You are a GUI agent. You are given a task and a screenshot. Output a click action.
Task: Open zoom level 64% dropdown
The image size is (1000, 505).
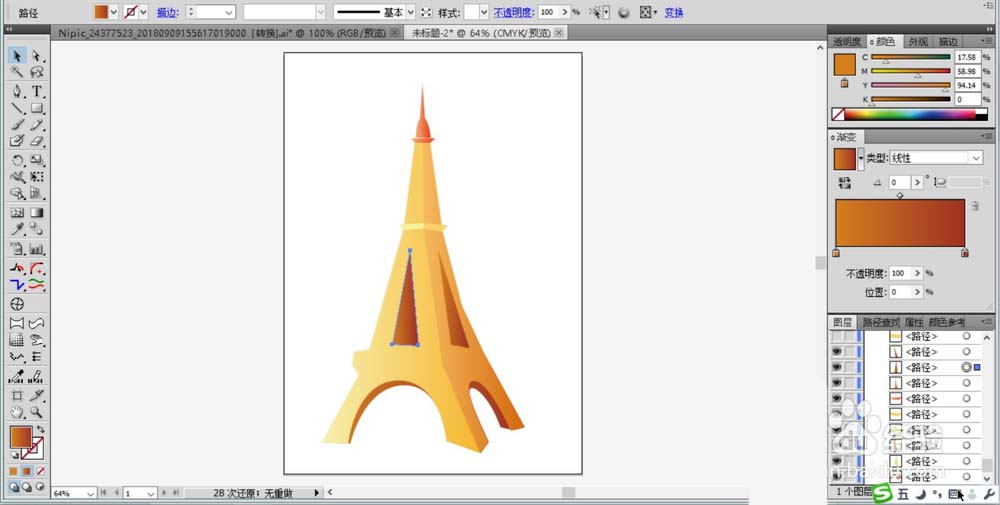tap(90, 493)
